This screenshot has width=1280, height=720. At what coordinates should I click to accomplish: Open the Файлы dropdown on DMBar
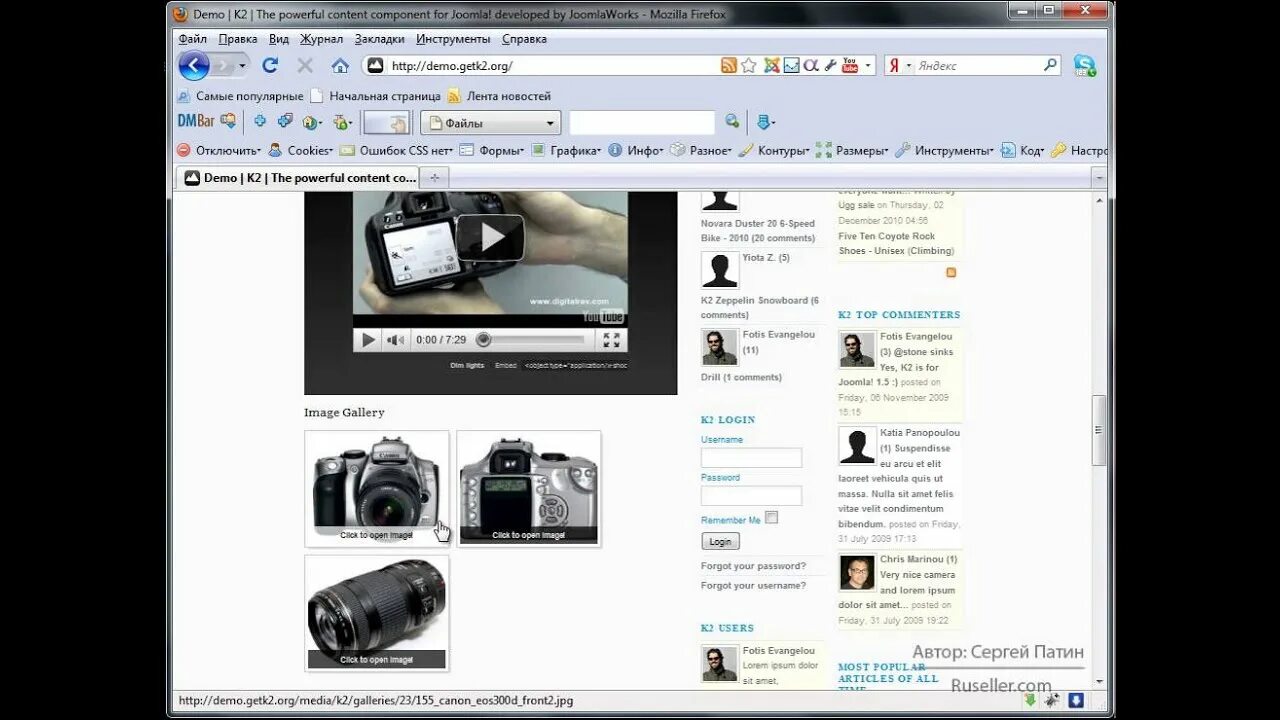click(x=490, y=123)
